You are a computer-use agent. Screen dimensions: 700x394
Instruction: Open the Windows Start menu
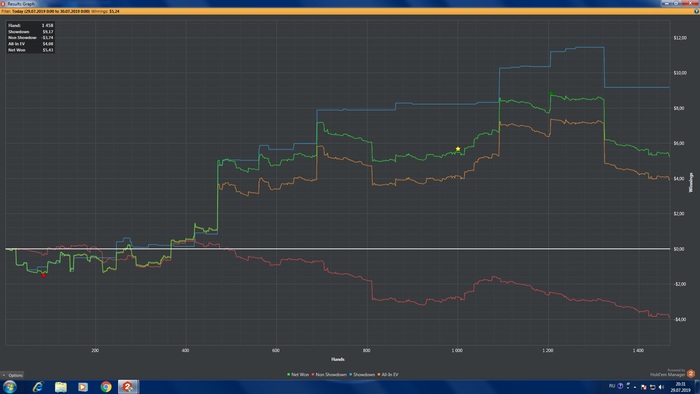pyautogui.click(x=9, y=386)
